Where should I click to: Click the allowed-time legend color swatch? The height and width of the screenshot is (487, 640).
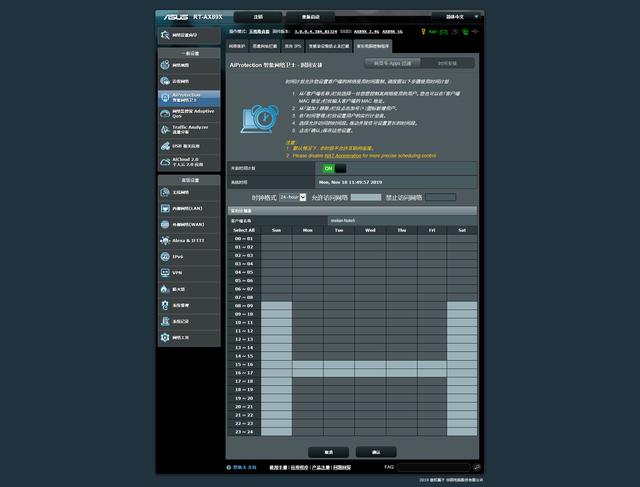(366, 197)
